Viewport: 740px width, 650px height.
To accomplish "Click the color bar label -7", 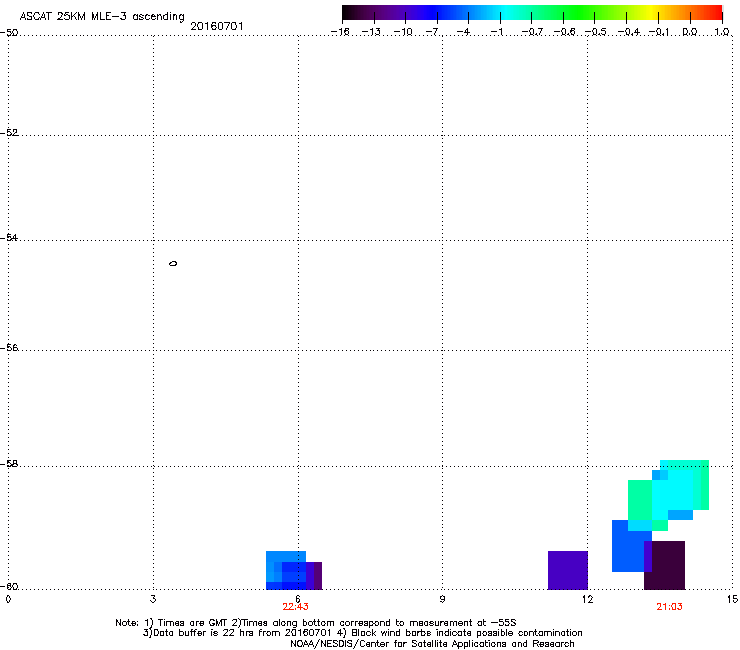I will point(433,32).
